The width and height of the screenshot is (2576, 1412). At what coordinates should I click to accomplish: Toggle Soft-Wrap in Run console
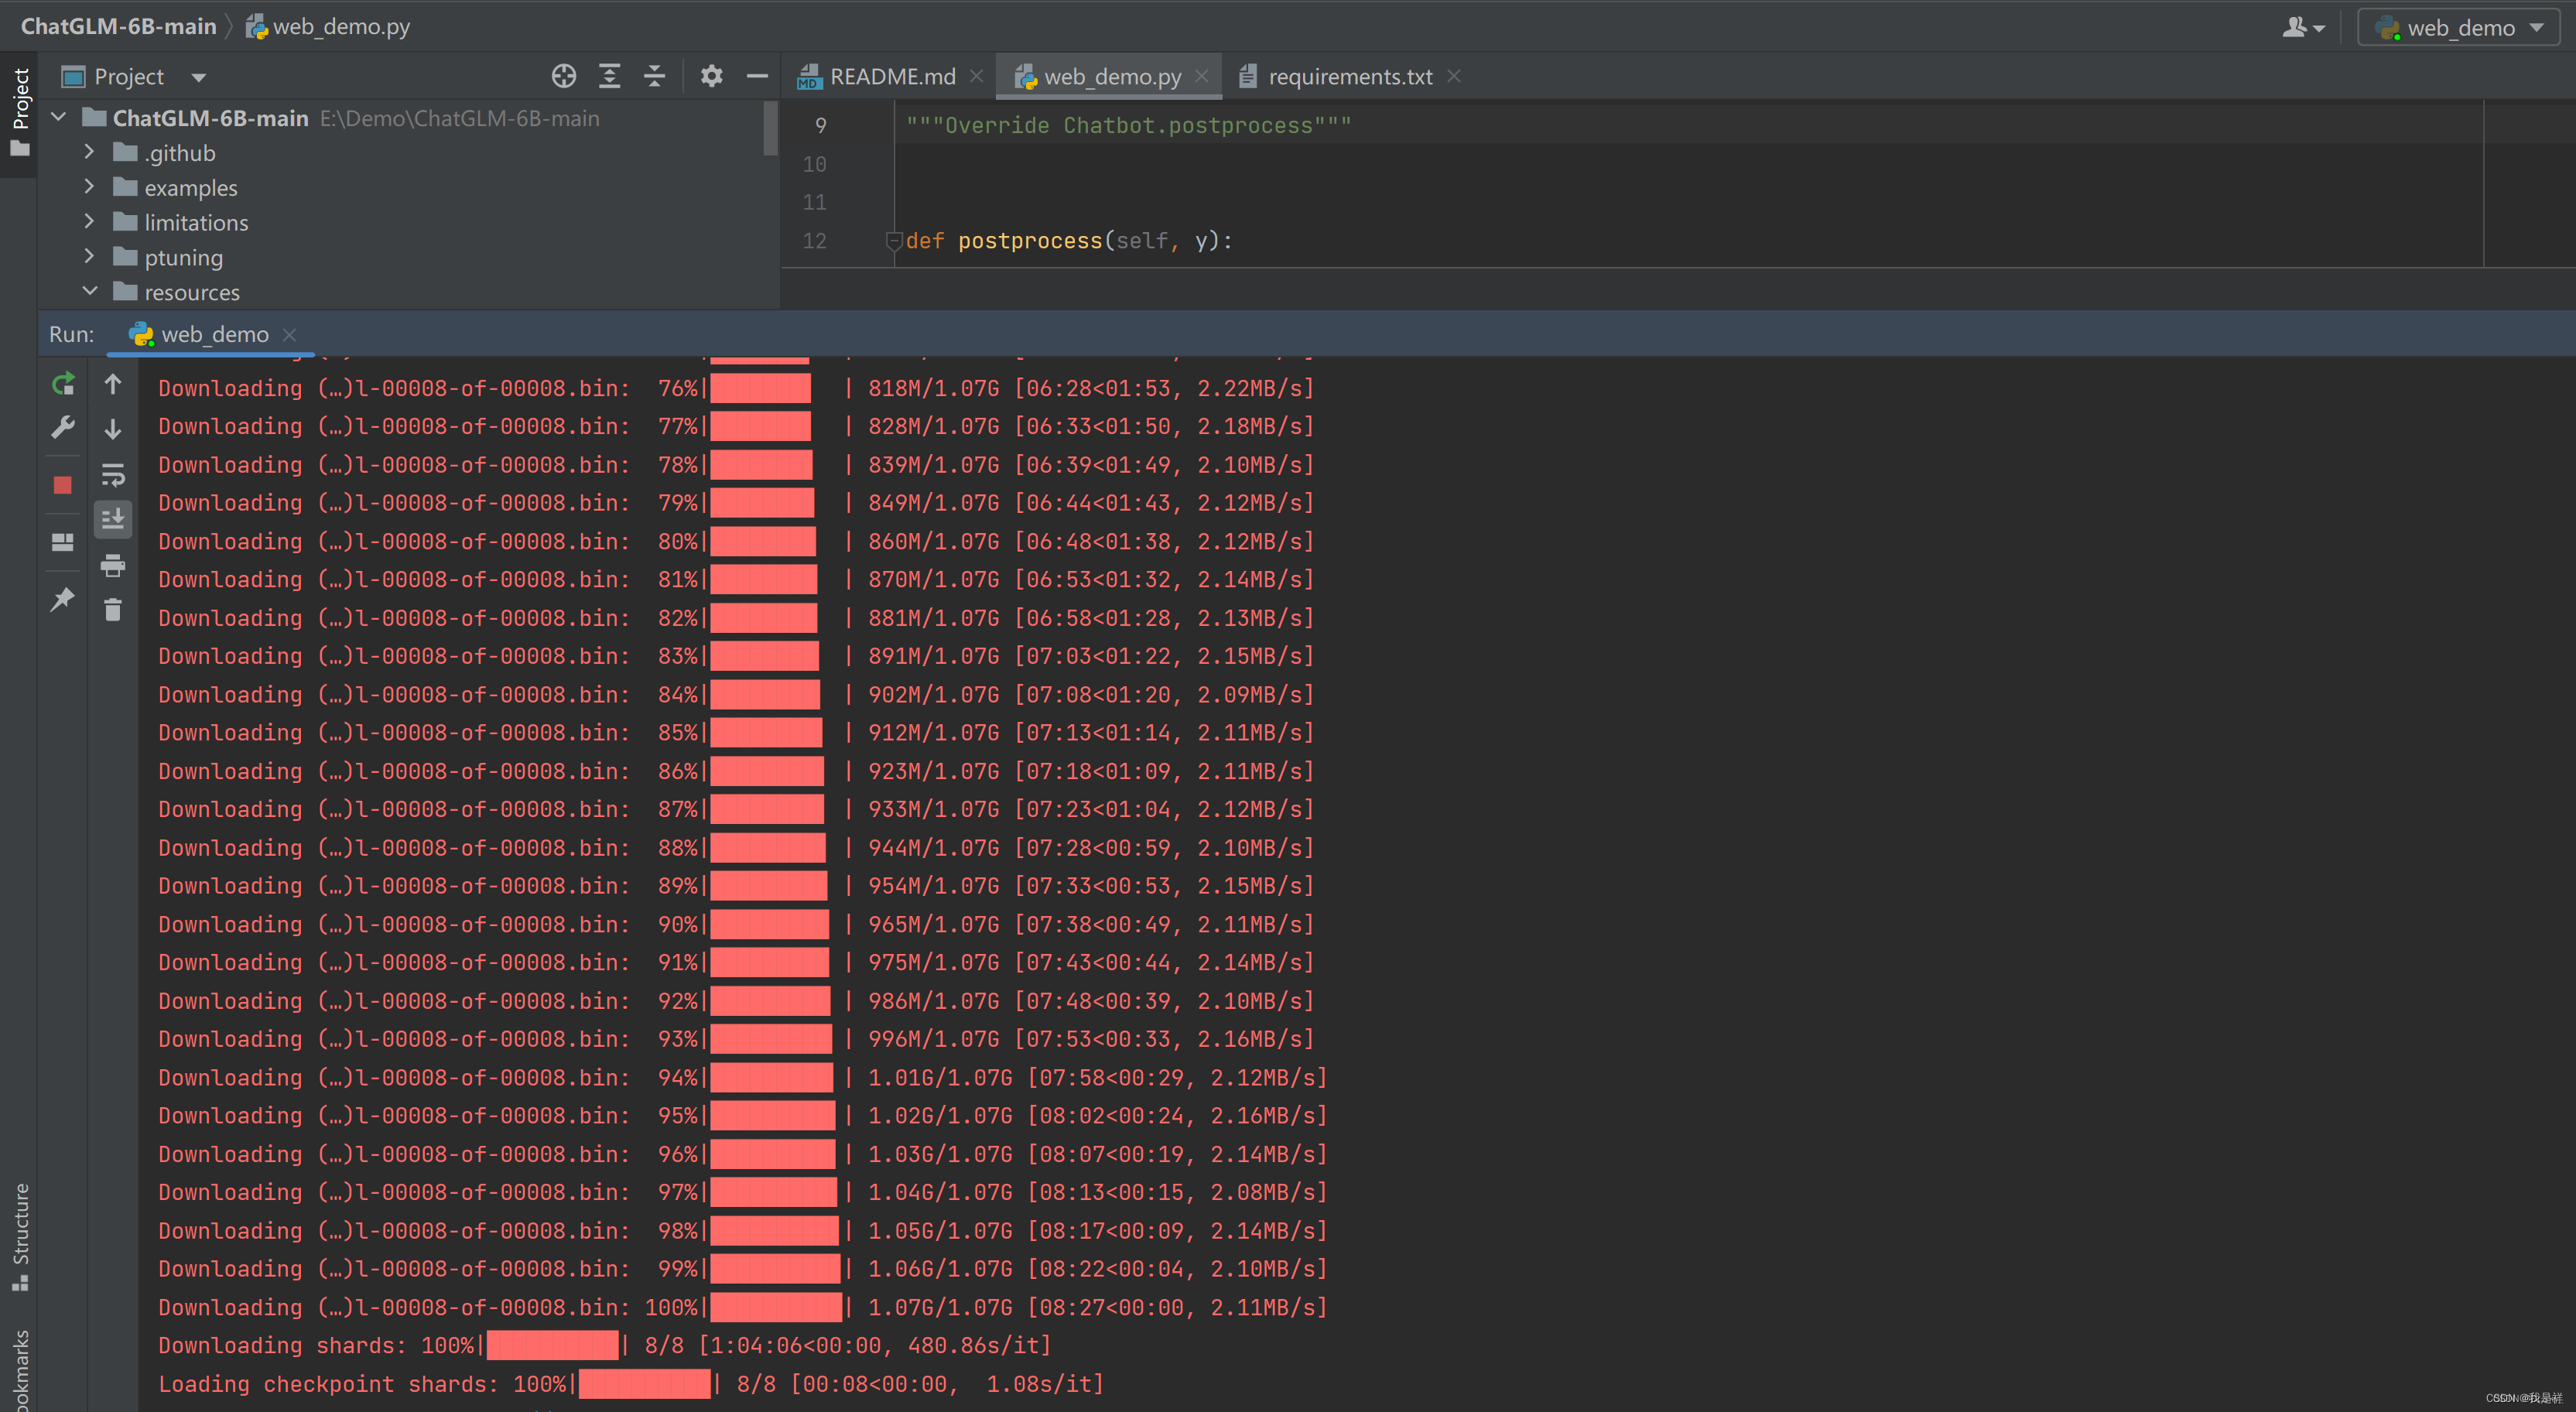point(113,474)
